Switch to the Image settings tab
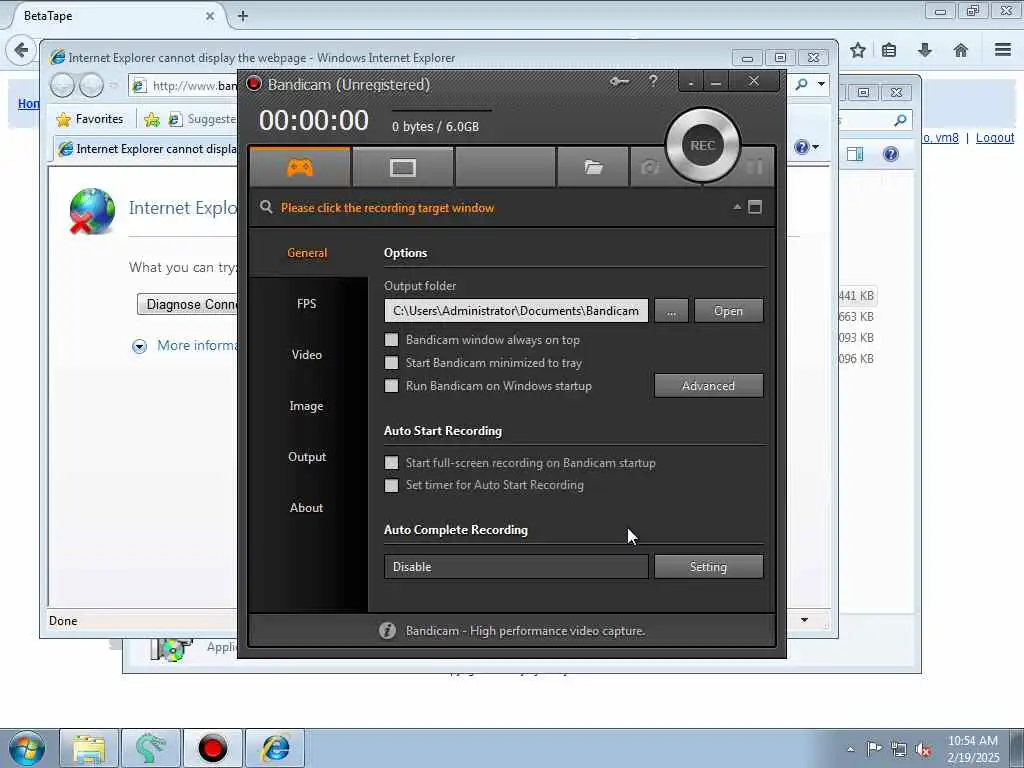Image resolution: width=1024 pixels, height=768 pixels. click(x=307, y=406)
